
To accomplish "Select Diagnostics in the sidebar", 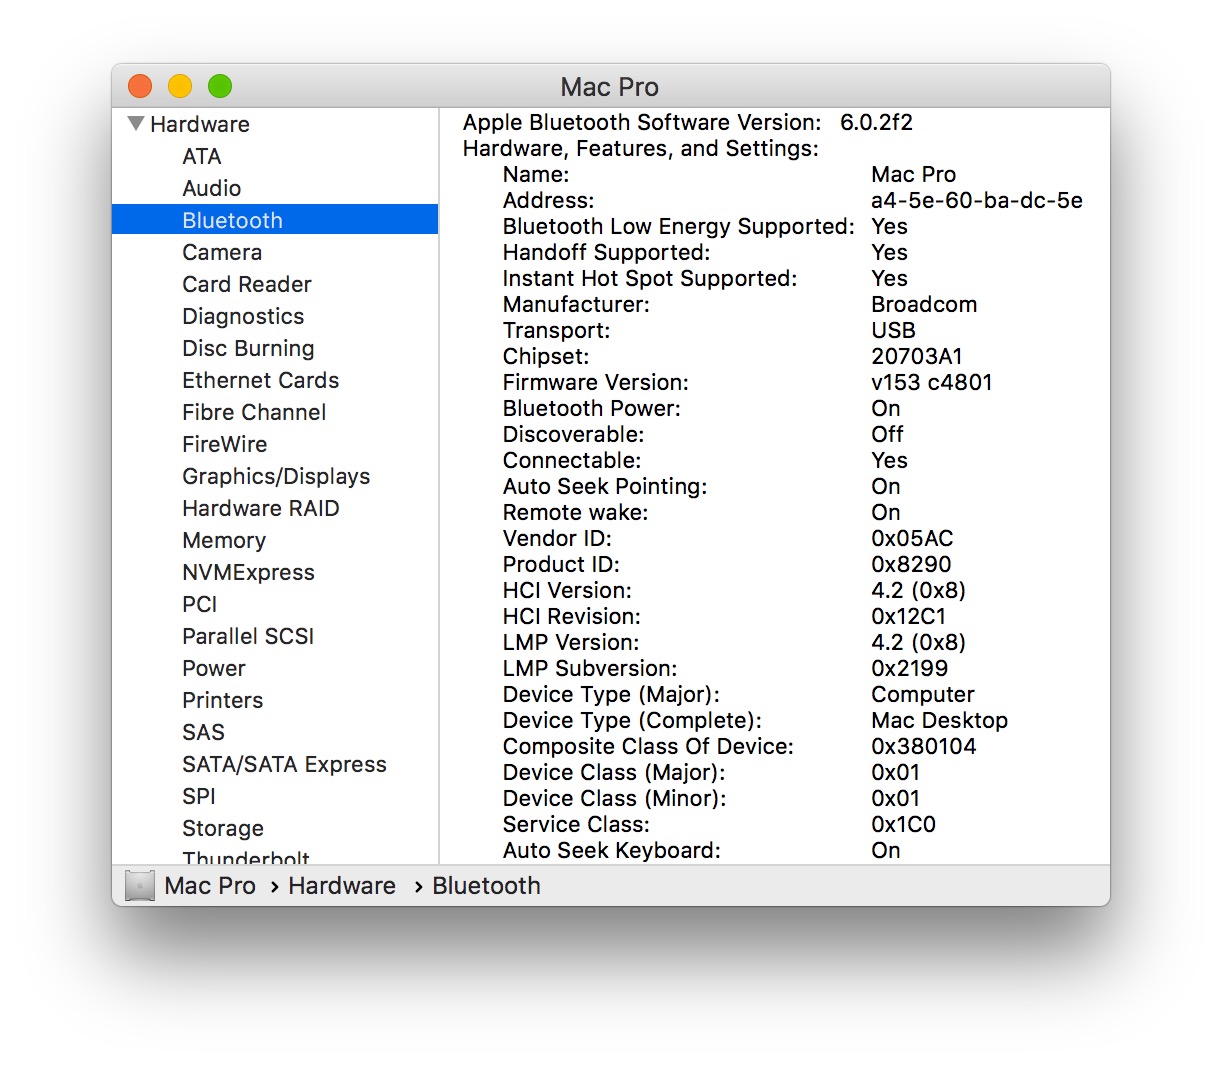I will (x=243, y=316).
